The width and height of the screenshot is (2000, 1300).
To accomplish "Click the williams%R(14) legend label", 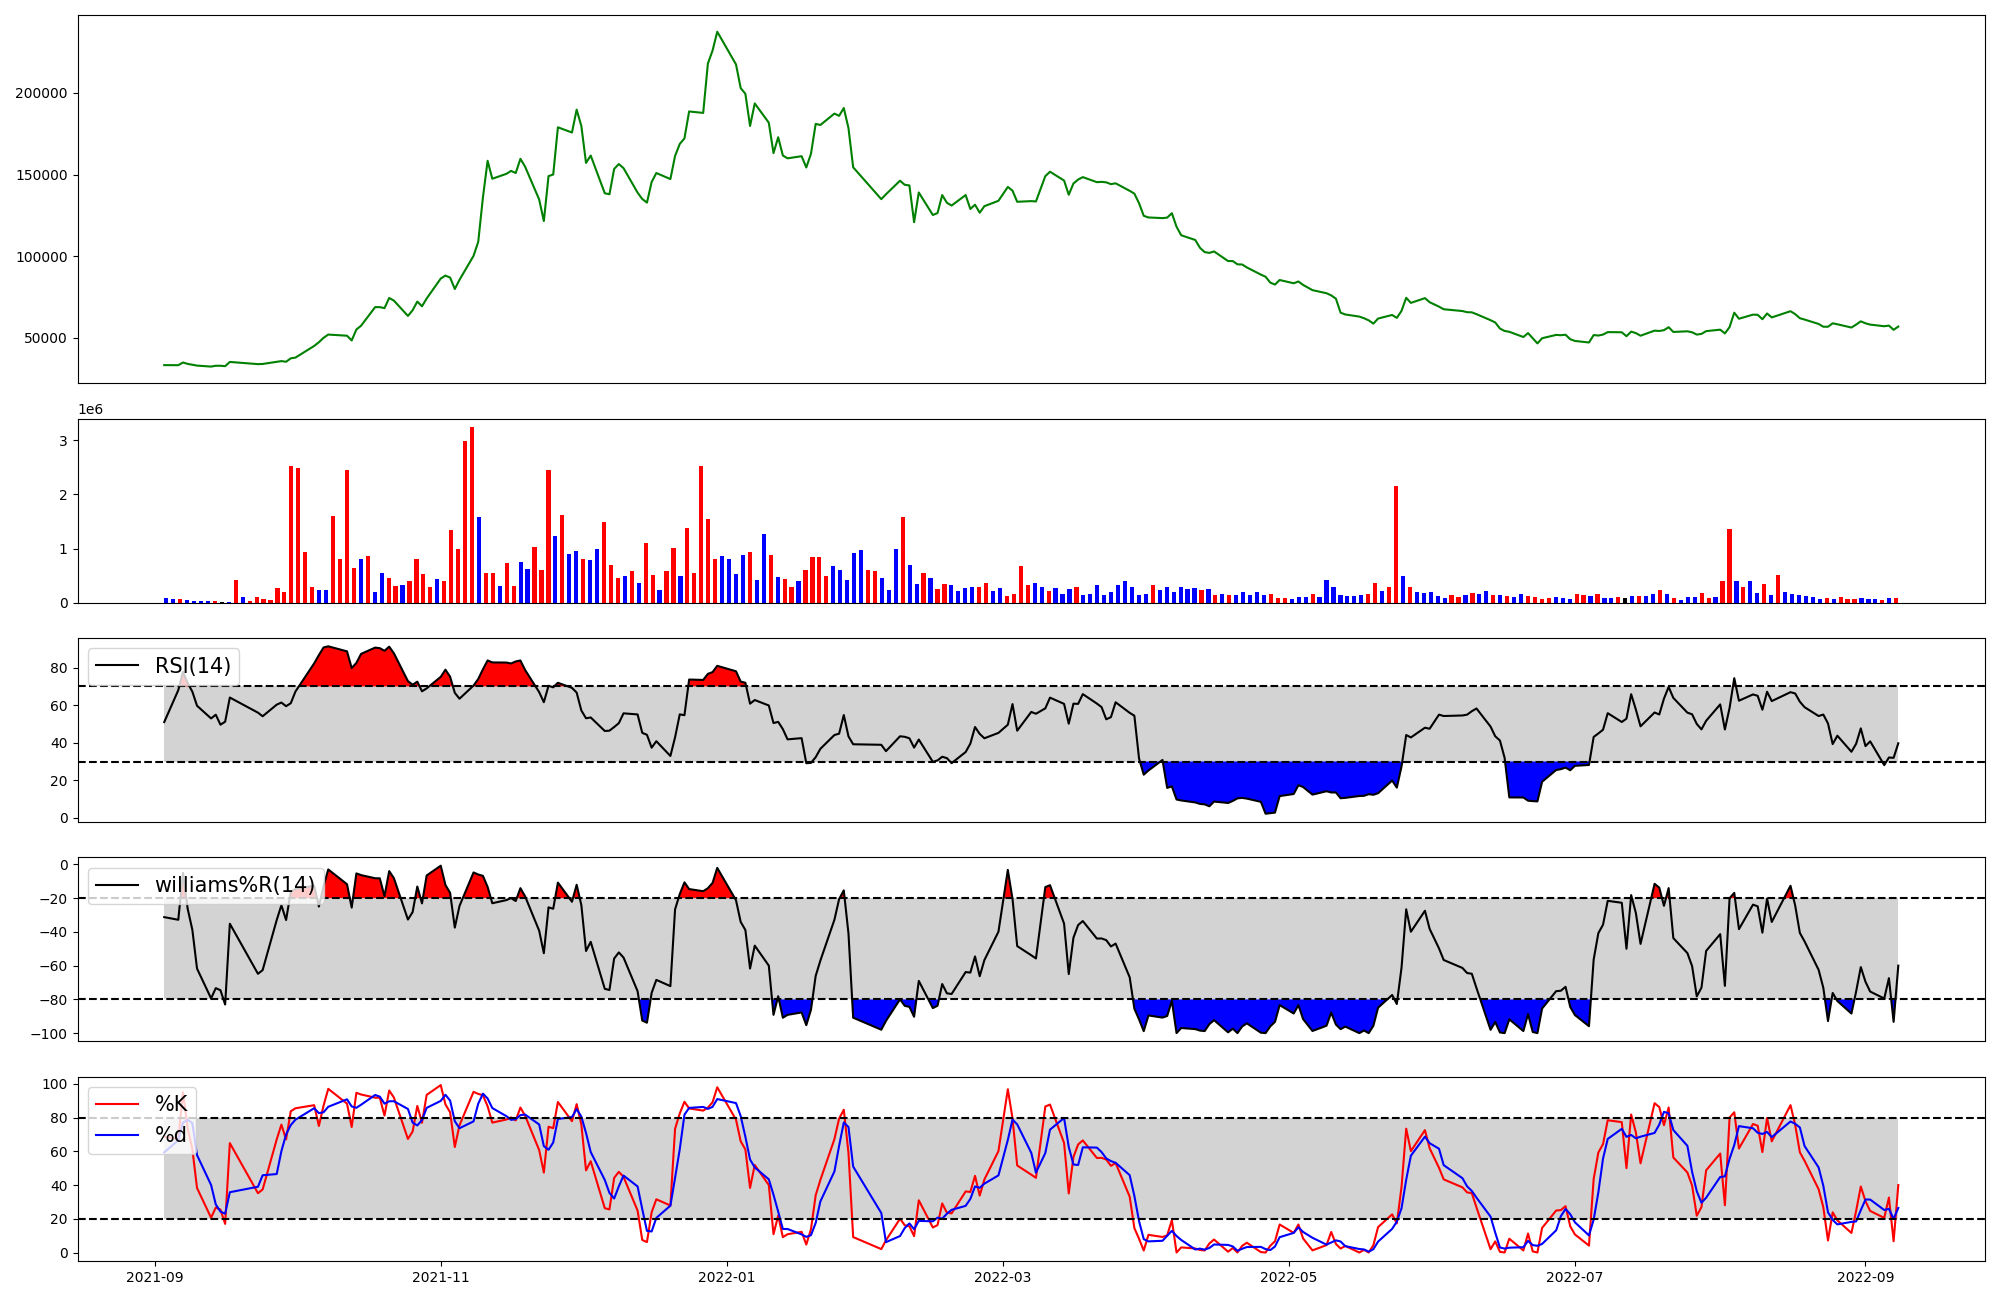I will point(234,885).
